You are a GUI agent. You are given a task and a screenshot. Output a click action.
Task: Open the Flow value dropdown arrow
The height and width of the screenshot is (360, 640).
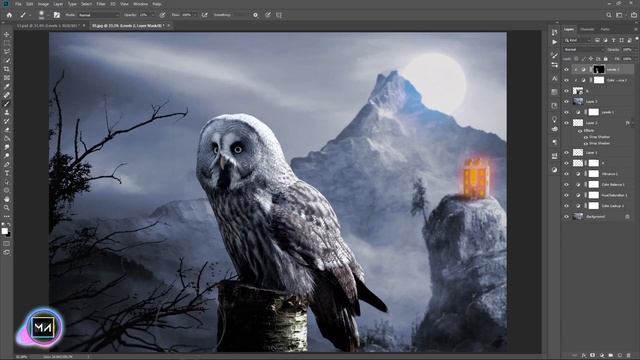(x=195, y=15)
